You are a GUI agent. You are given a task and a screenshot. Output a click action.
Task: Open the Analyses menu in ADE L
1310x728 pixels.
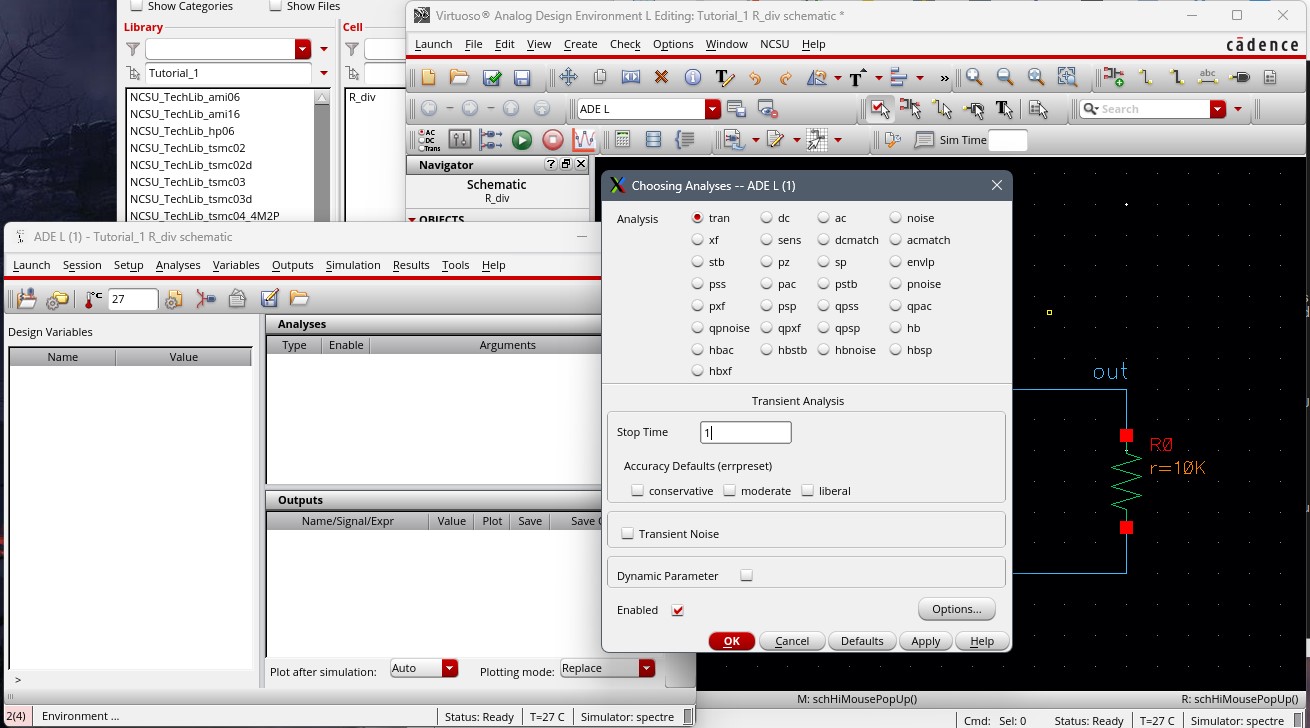click(178, 265)
